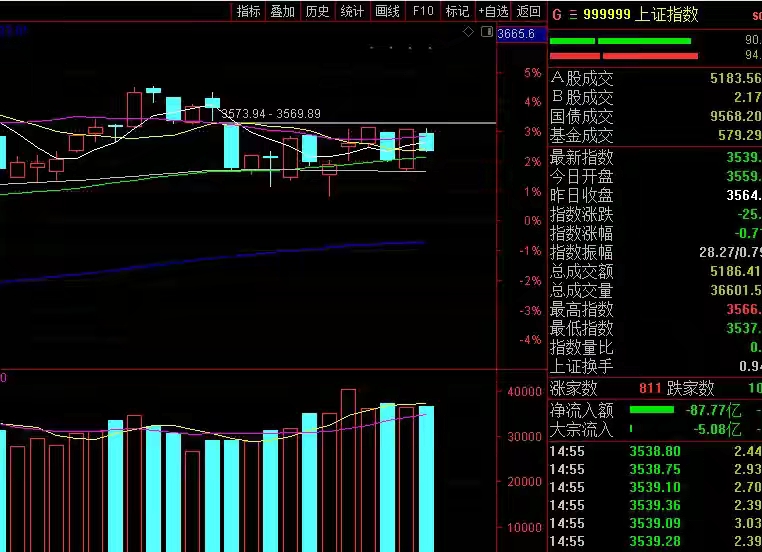Click the 涨家数 811 value

tap(649, 388)
